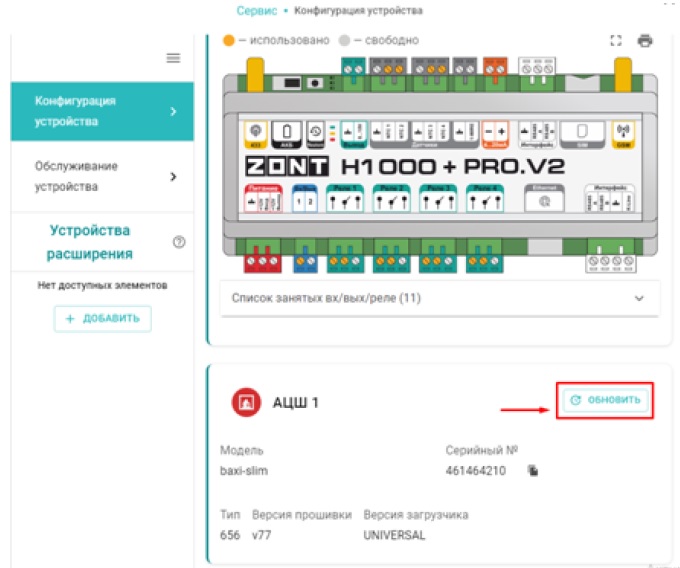Click the red АЦШ 1 adapter icon
This screenshot has height=568, width=680.
[244, 402]
